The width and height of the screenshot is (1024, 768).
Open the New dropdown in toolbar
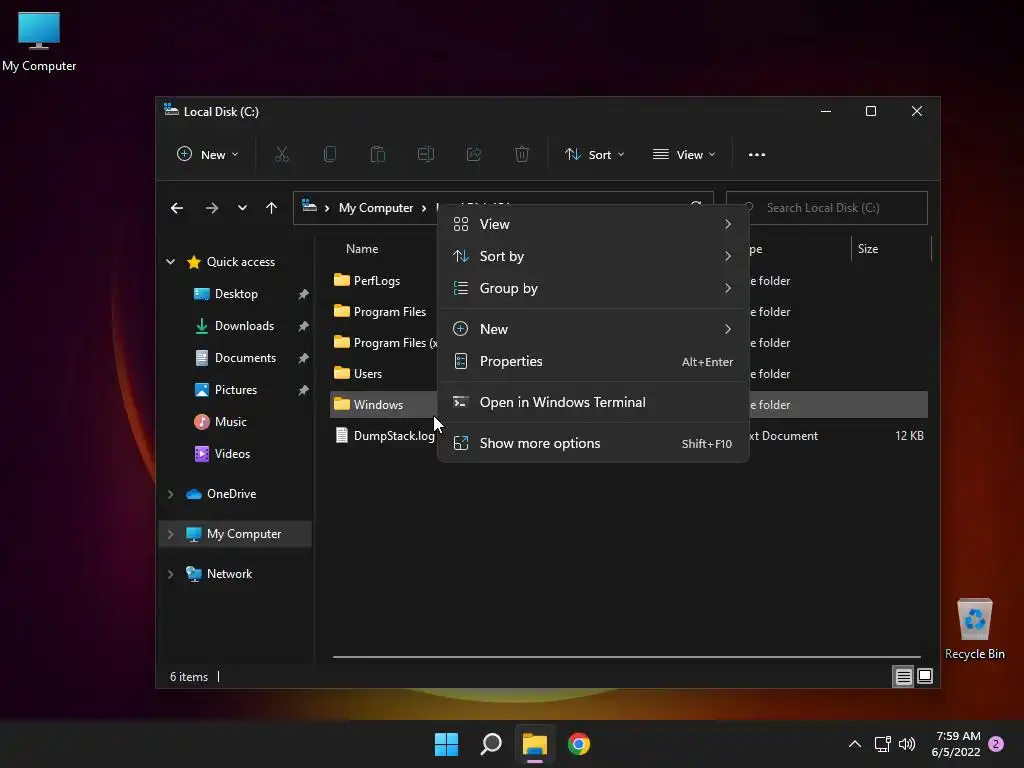(x=208, y=155)
